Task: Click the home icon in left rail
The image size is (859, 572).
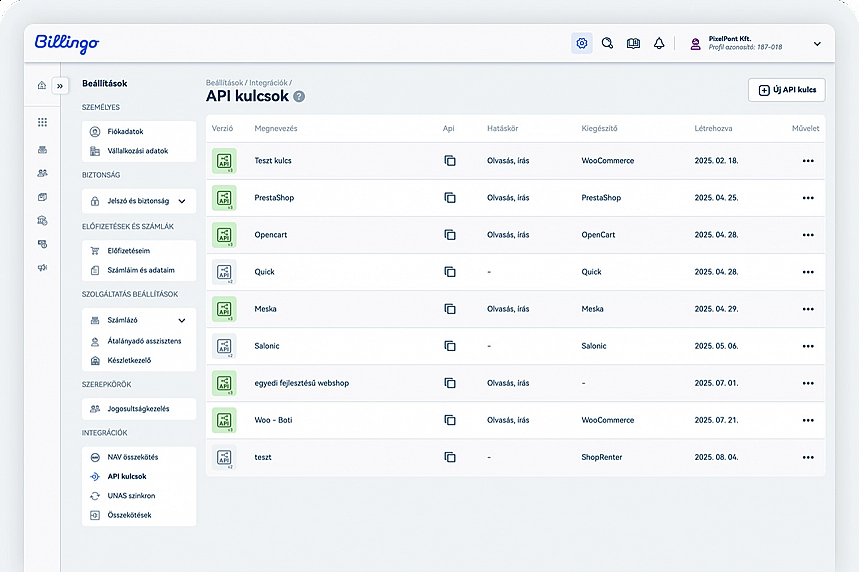Action: 41,85
